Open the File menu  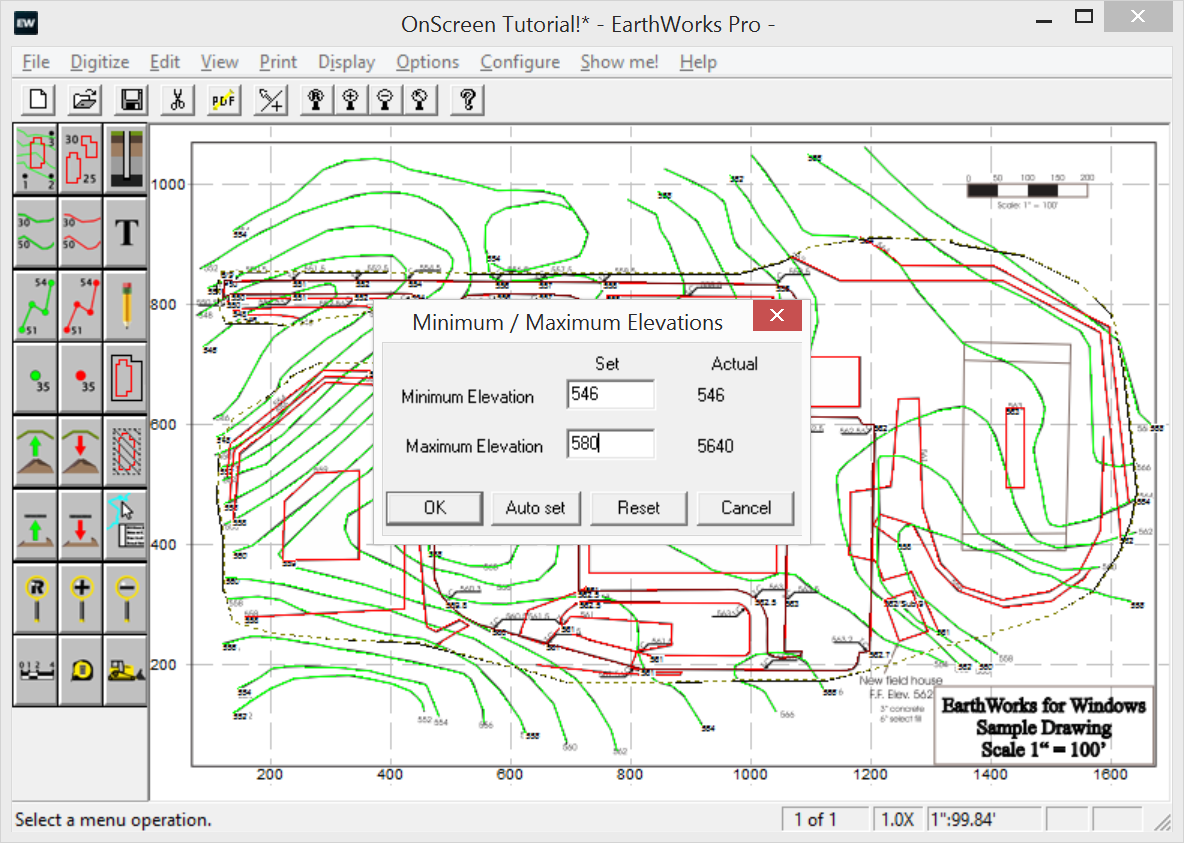[36, 62]
